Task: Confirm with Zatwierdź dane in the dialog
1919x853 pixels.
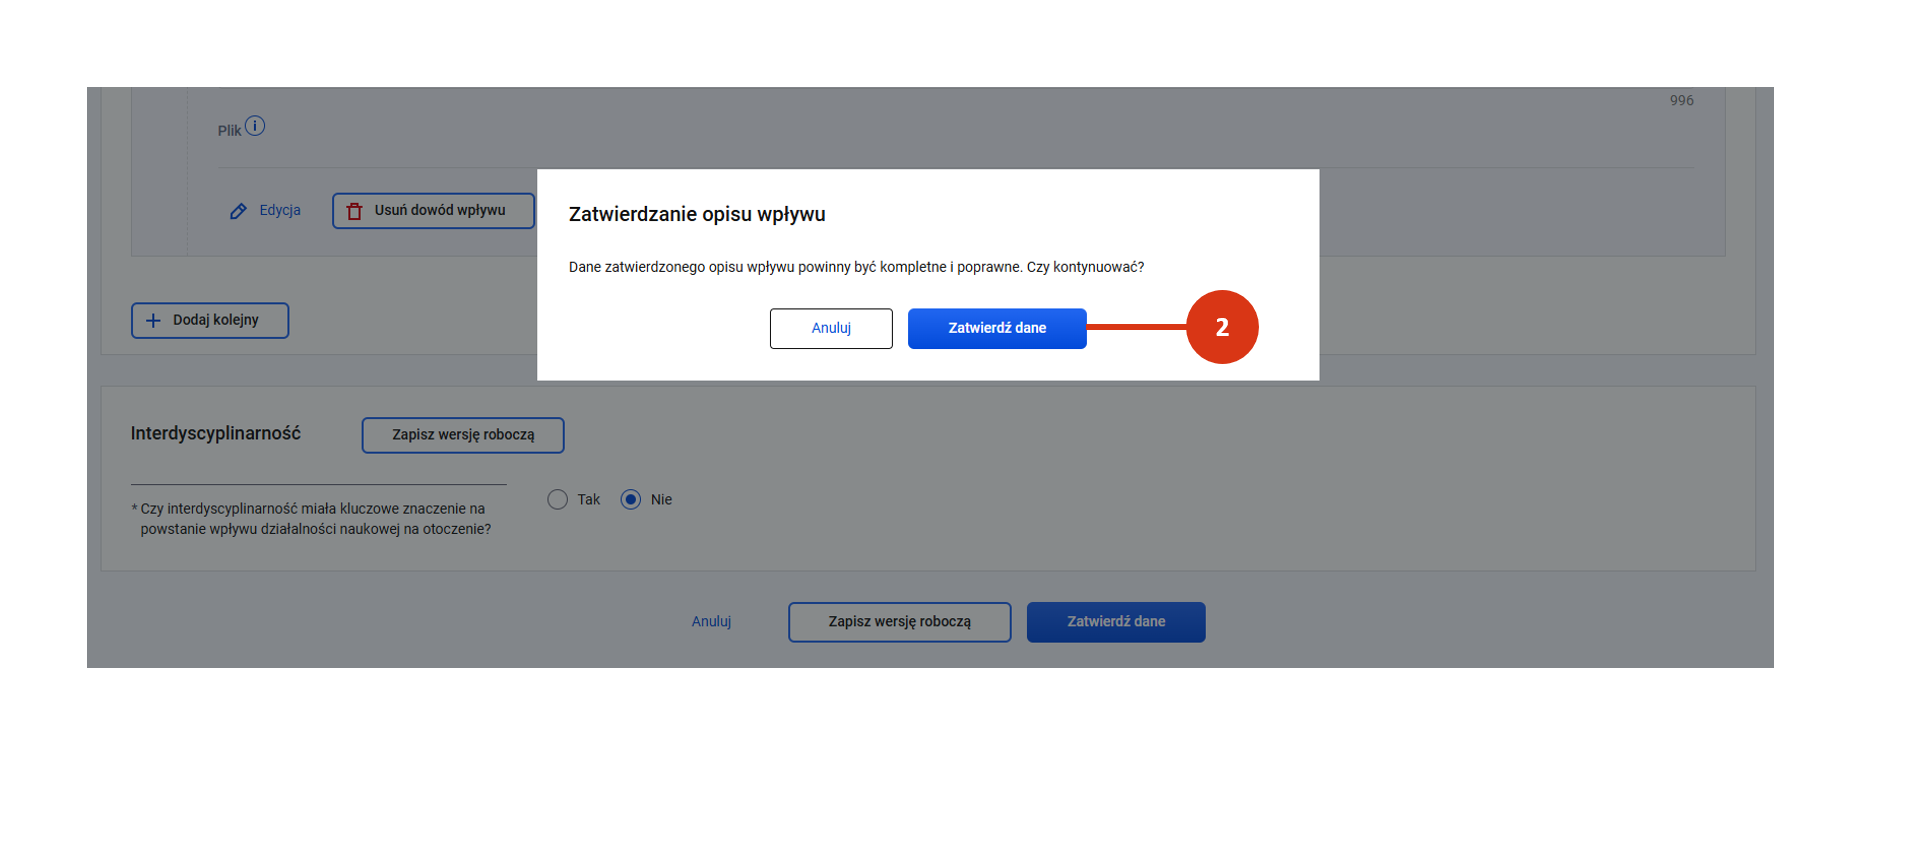Action: tap(996, 328)
